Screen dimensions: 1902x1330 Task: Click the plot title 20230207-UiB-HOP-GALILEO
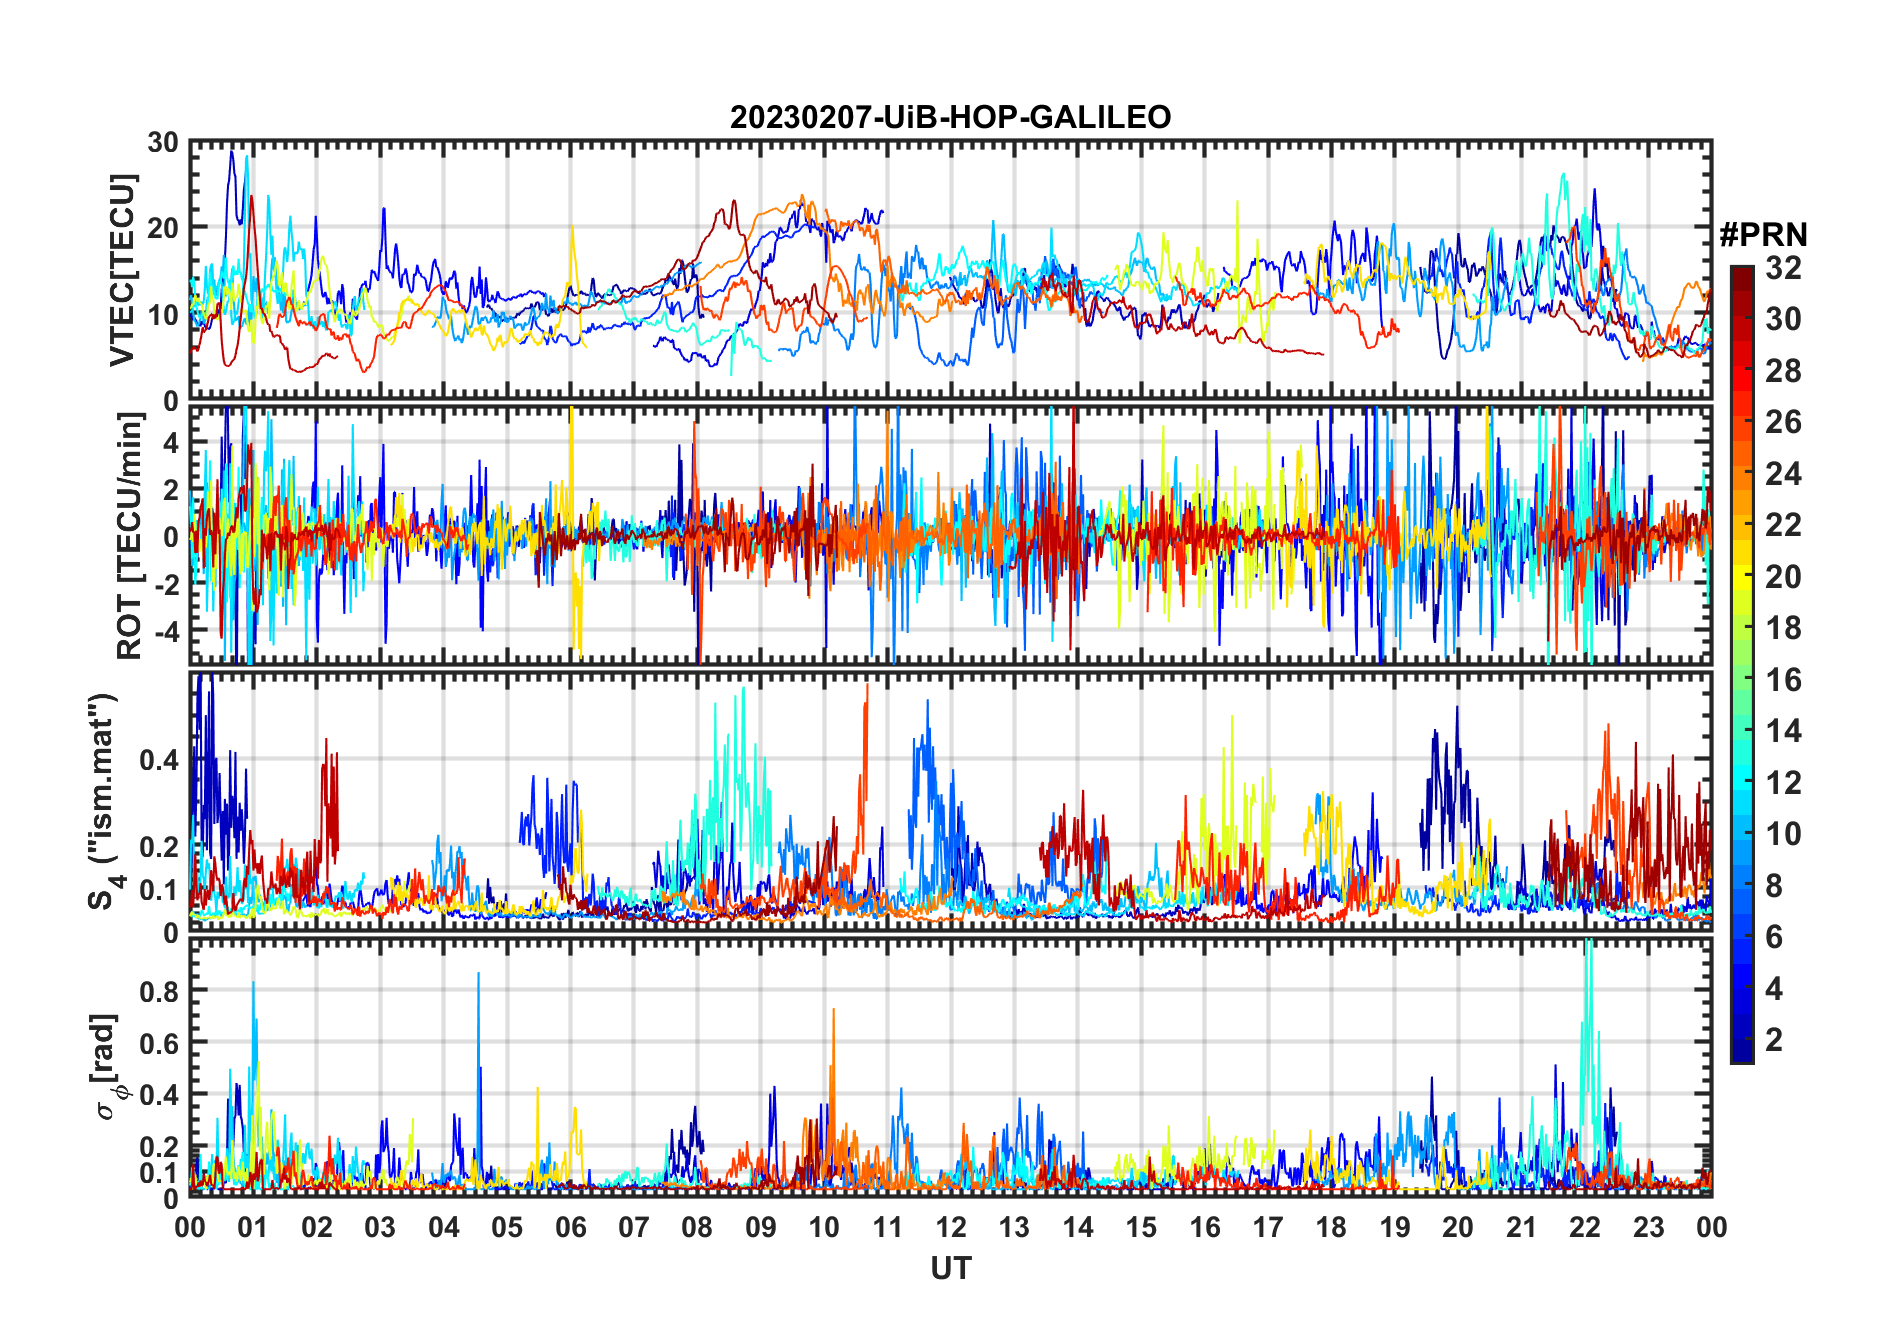[950, 117]
